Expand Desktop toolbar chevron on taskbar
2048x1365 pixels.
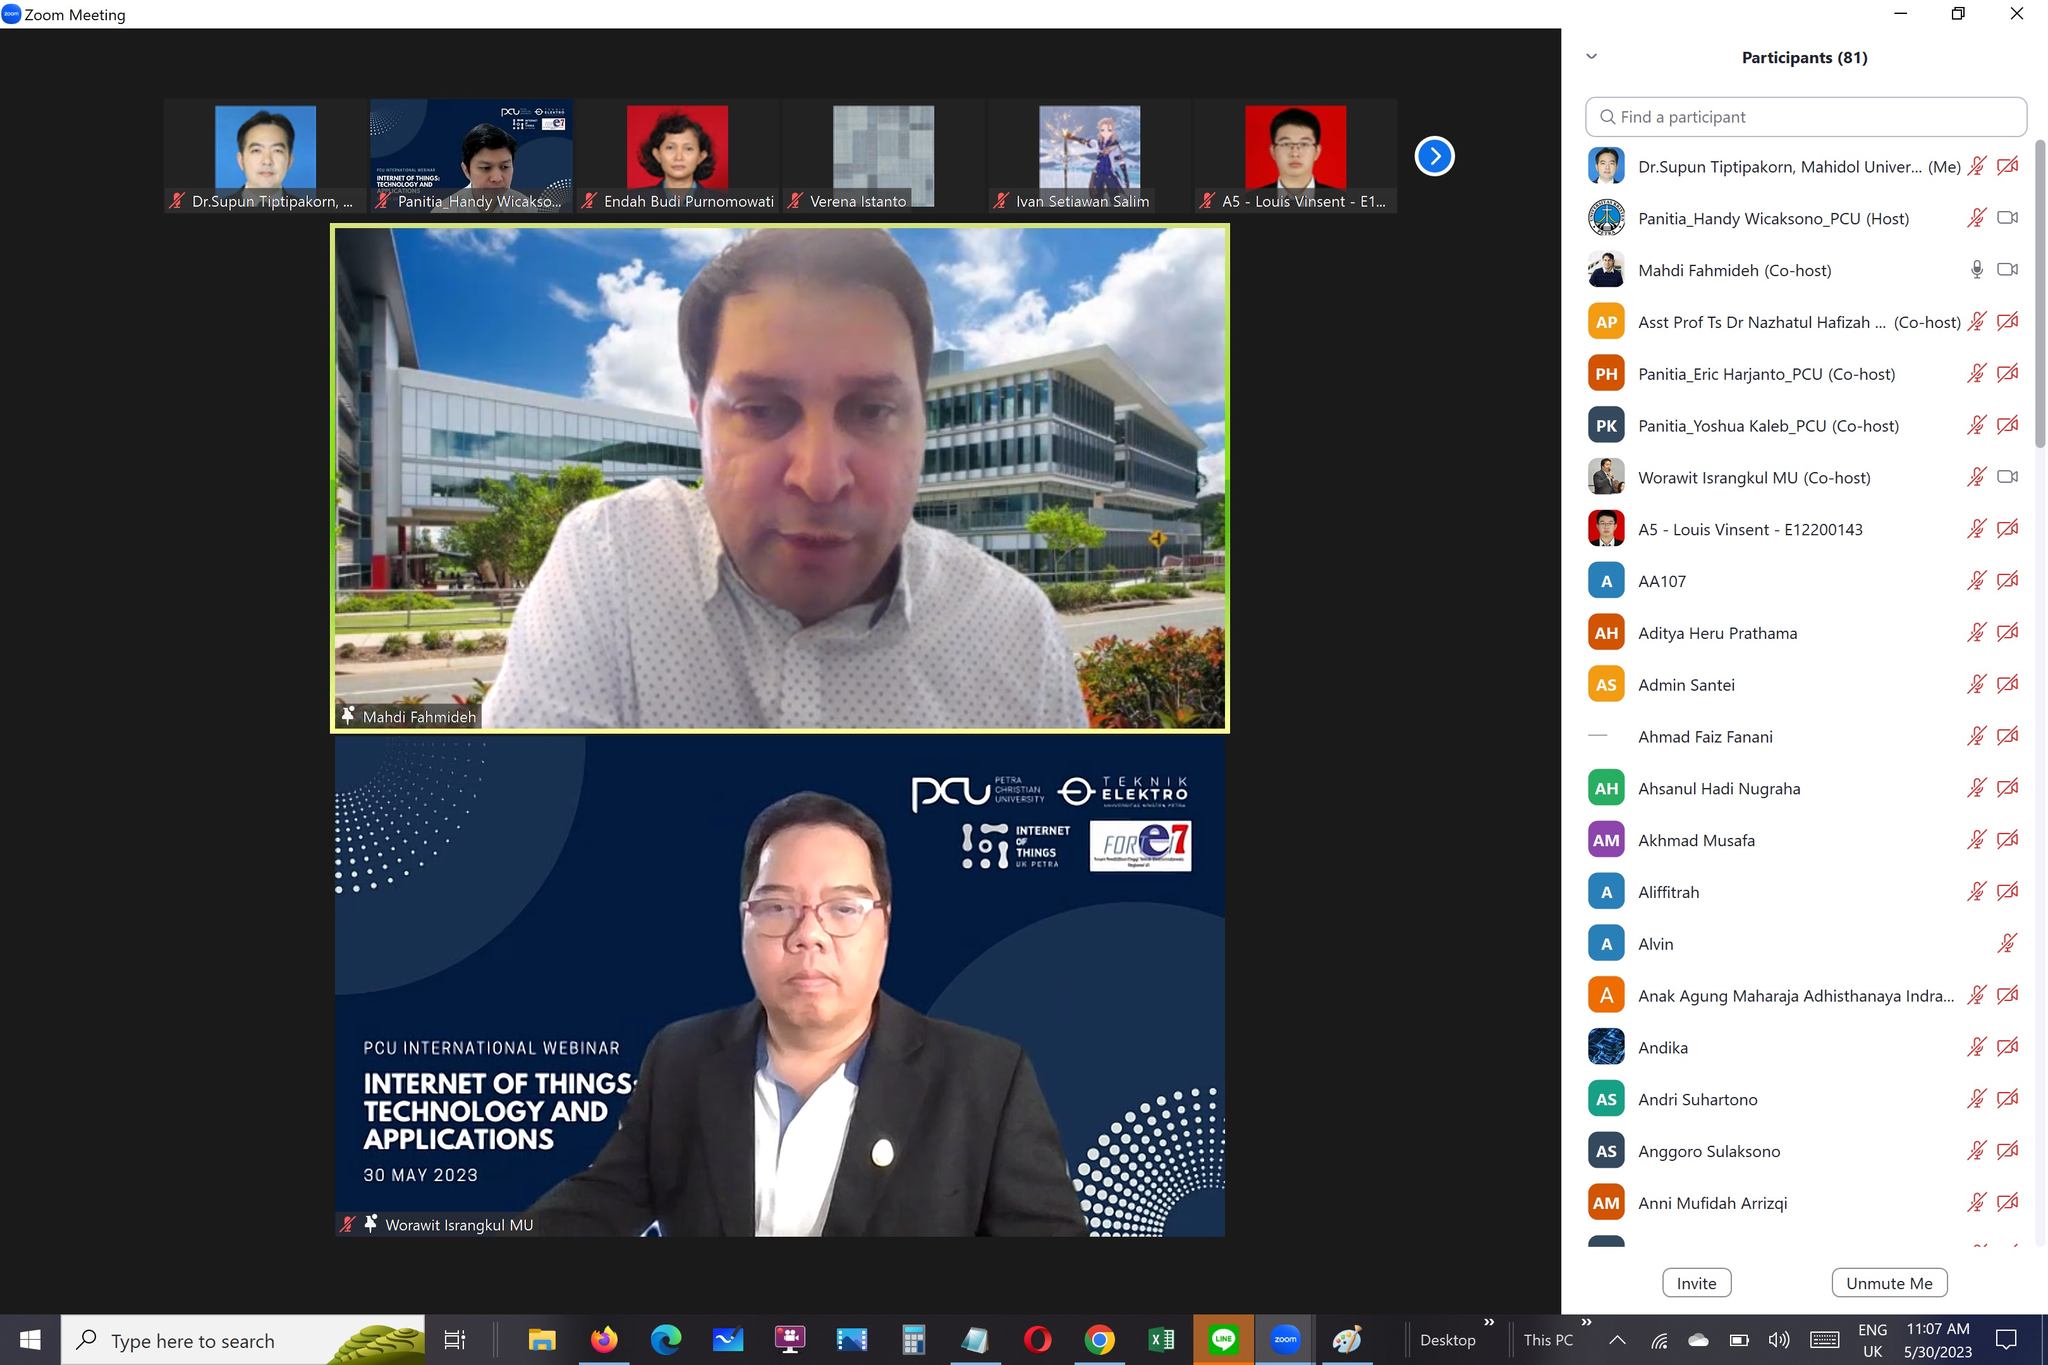1489,1323
